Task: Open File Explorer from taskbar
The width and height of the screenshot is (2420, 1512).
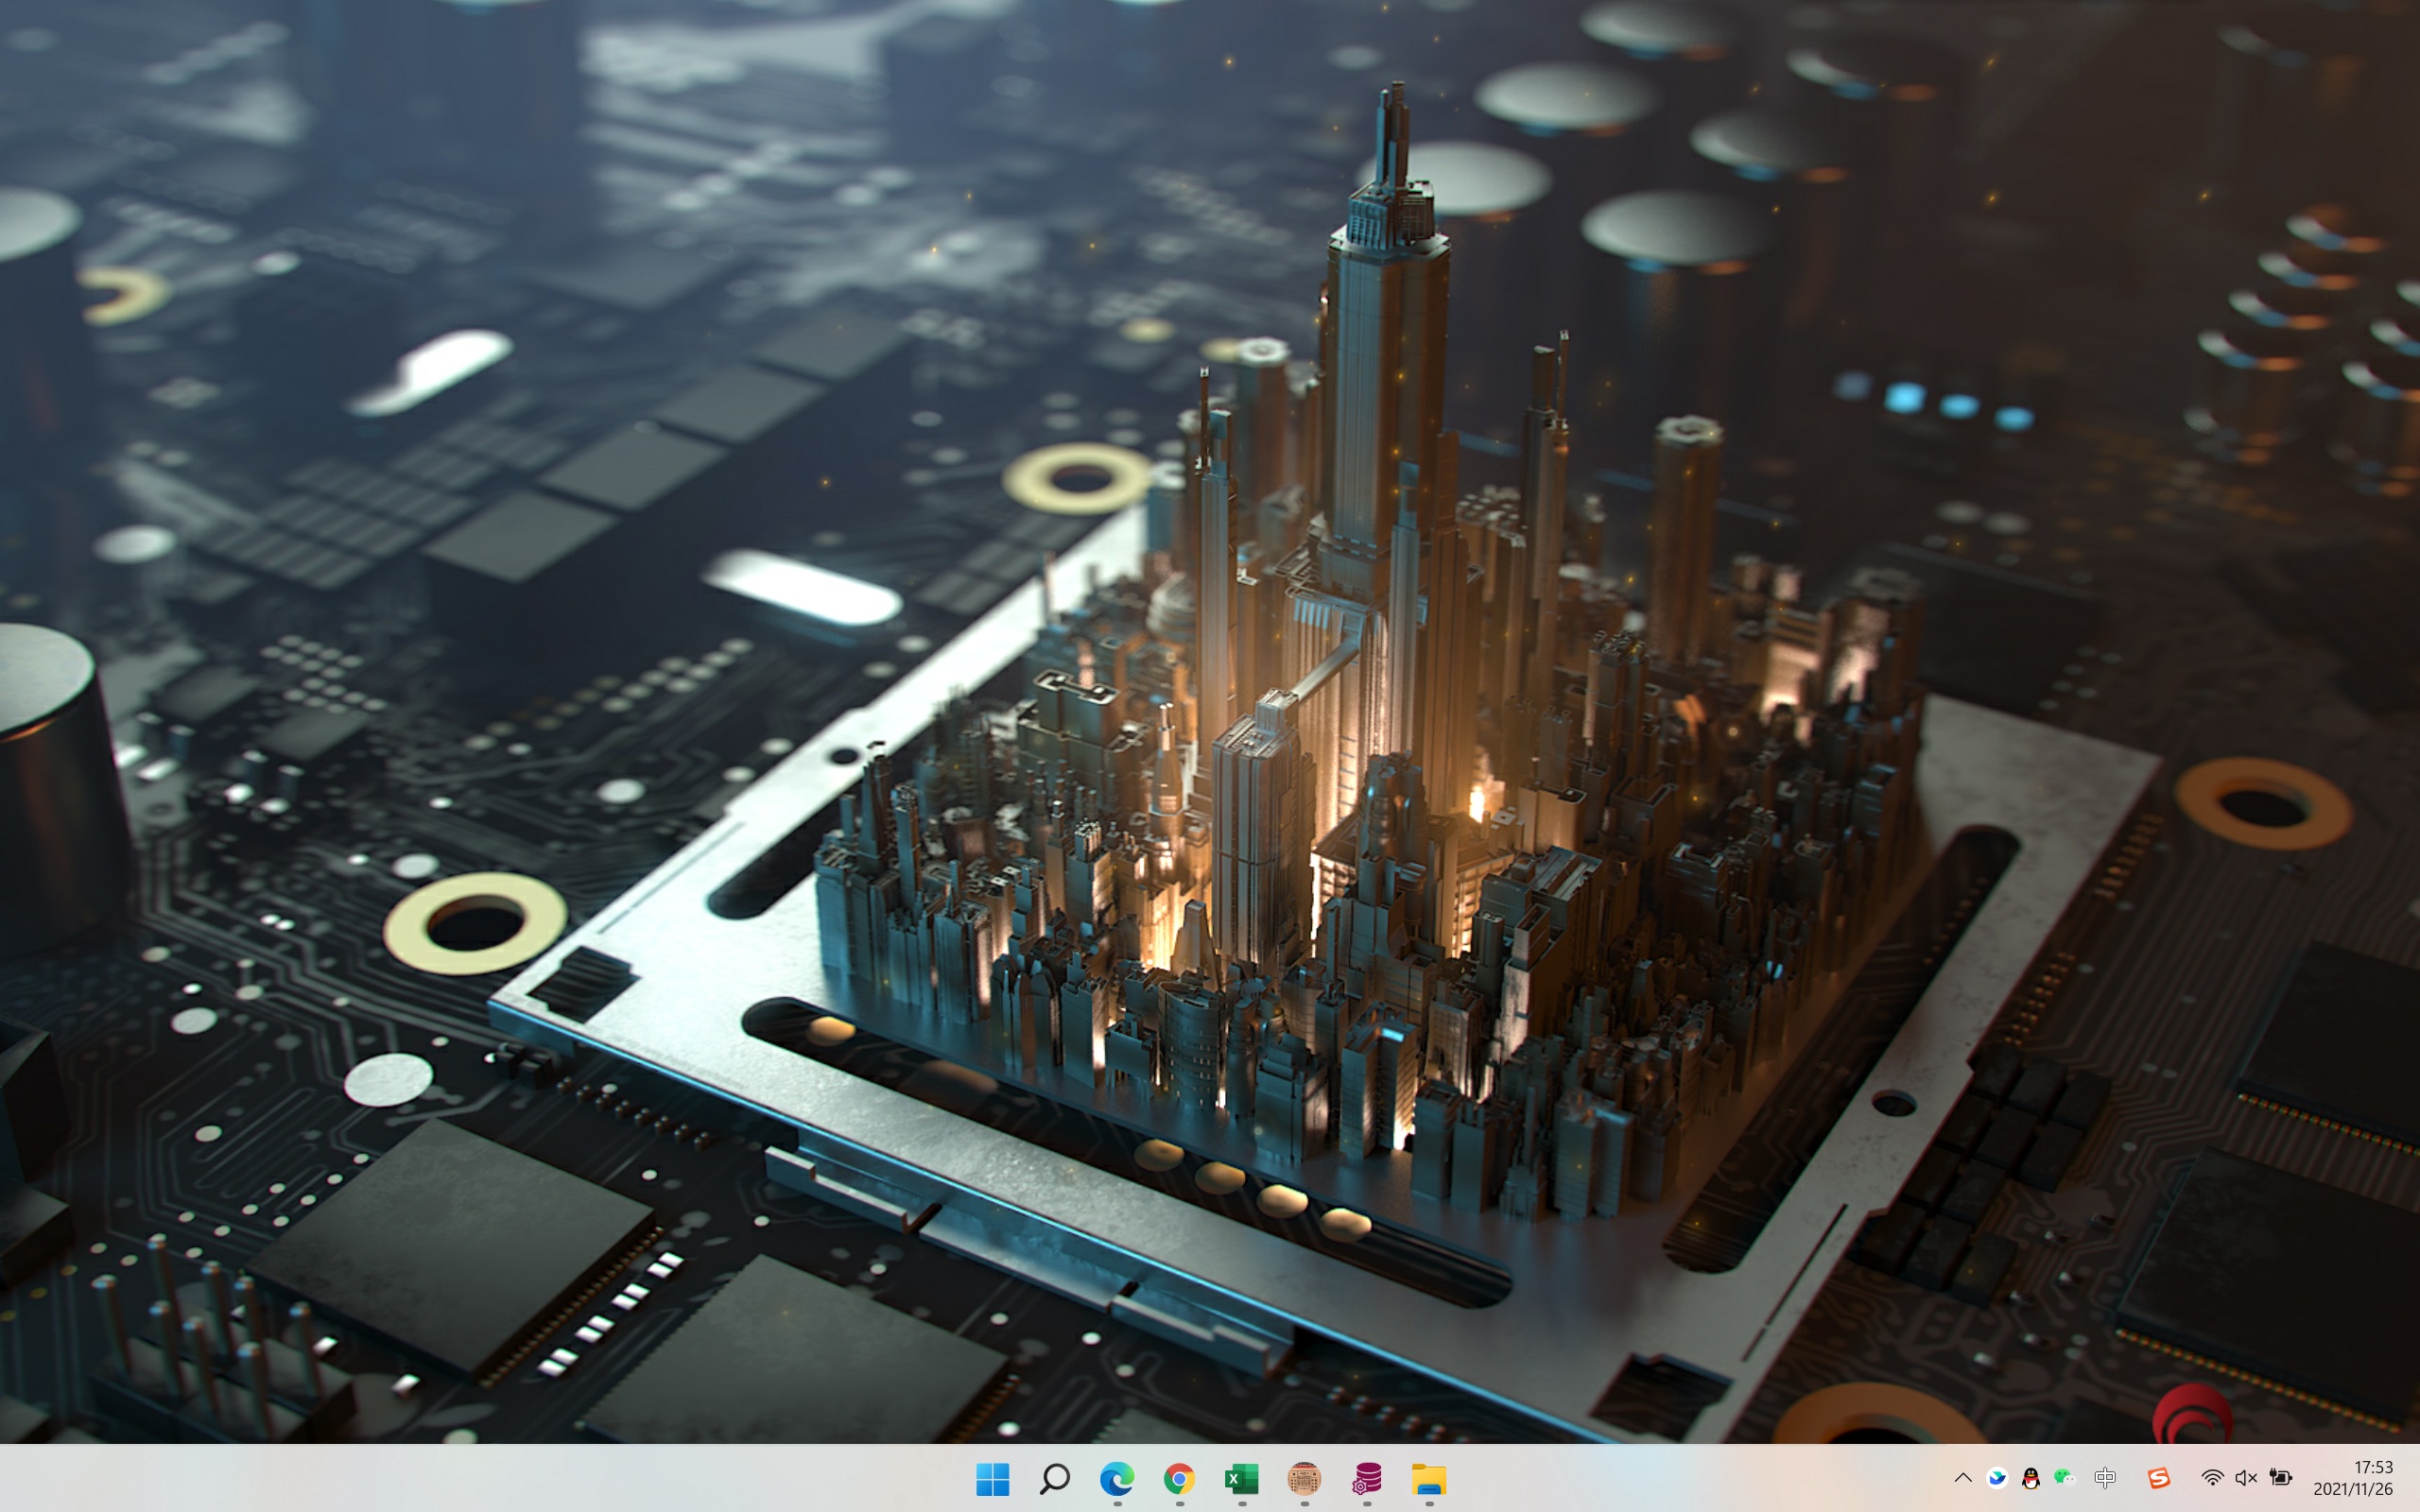Action: [x=1429, y=1478]
